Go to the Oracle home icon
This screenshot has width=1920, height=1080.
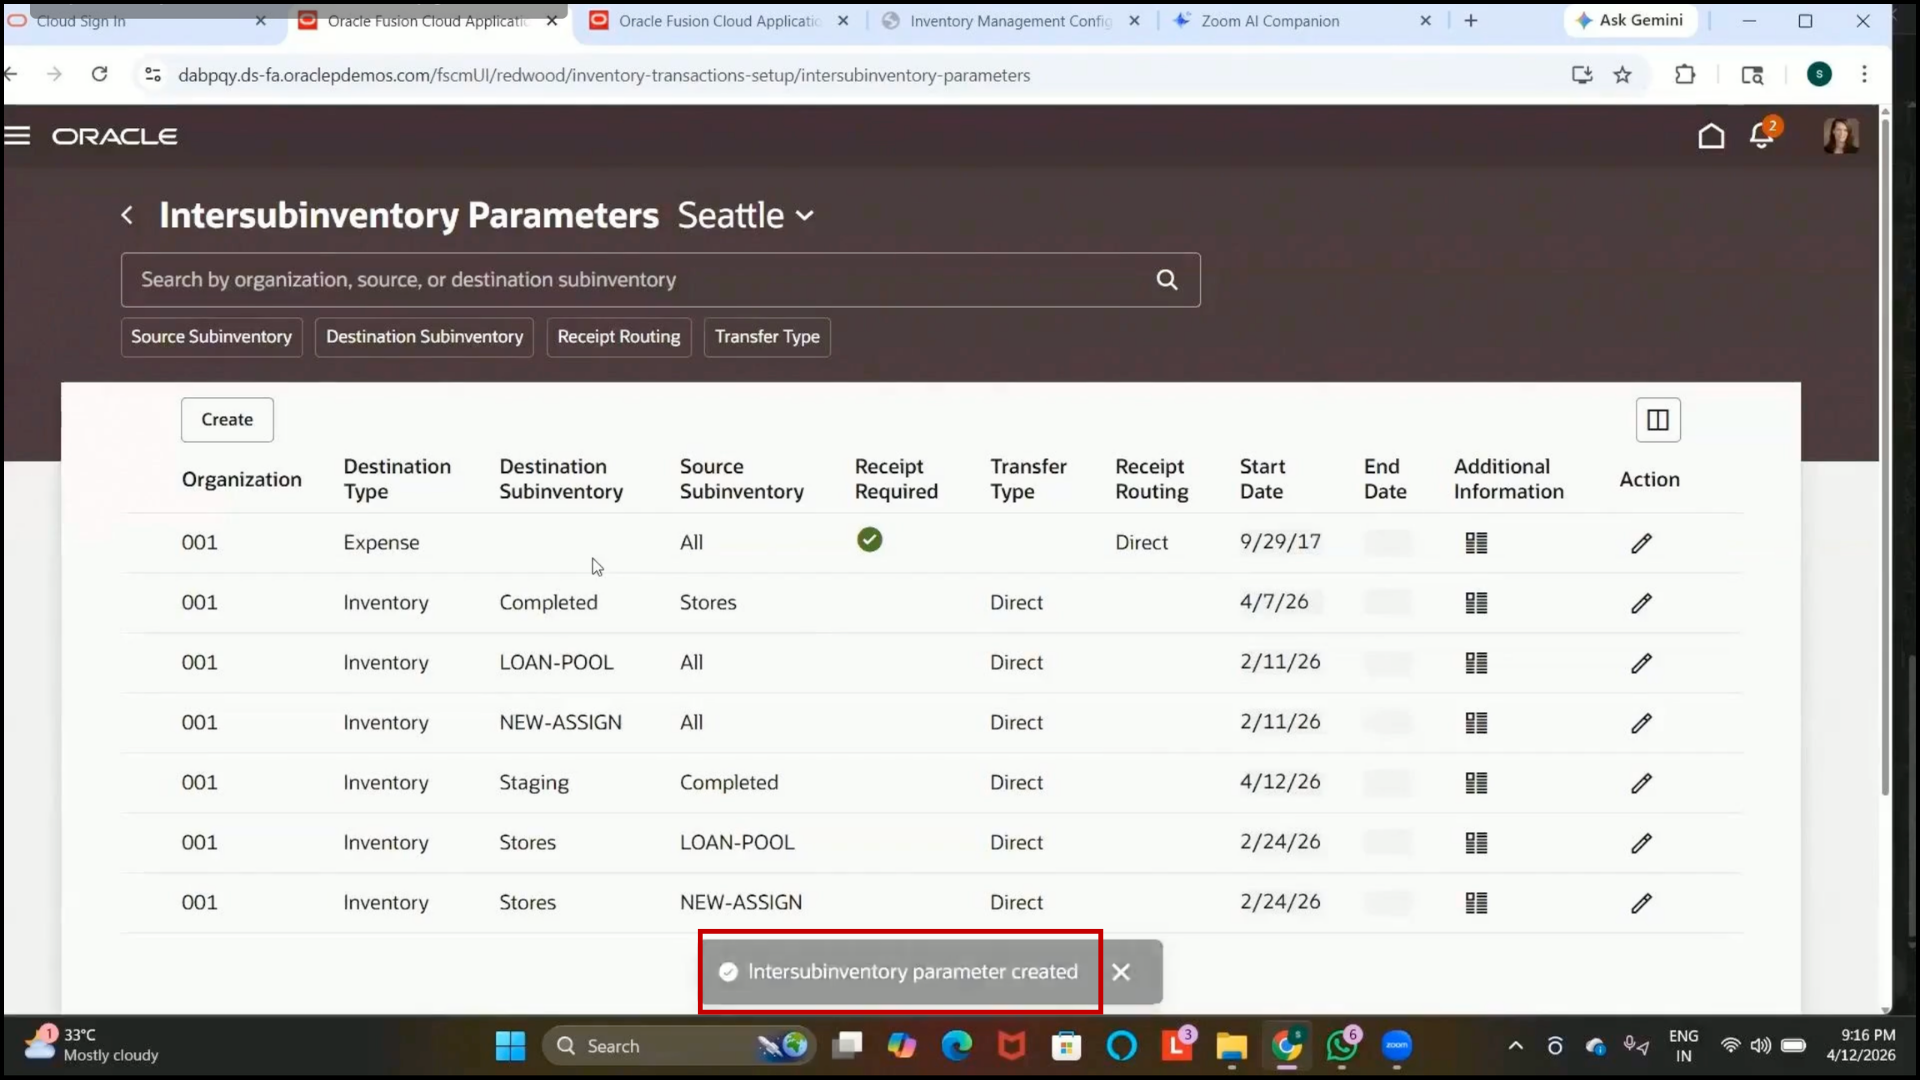(x=1711, y=136)
